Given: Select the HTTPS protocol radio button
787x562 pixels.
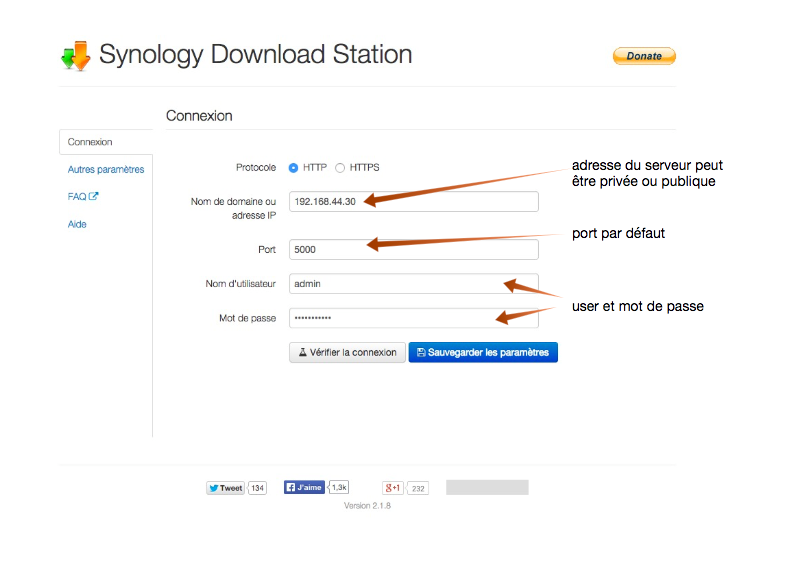Looking at the screenshot, I should tap(340, 168).
